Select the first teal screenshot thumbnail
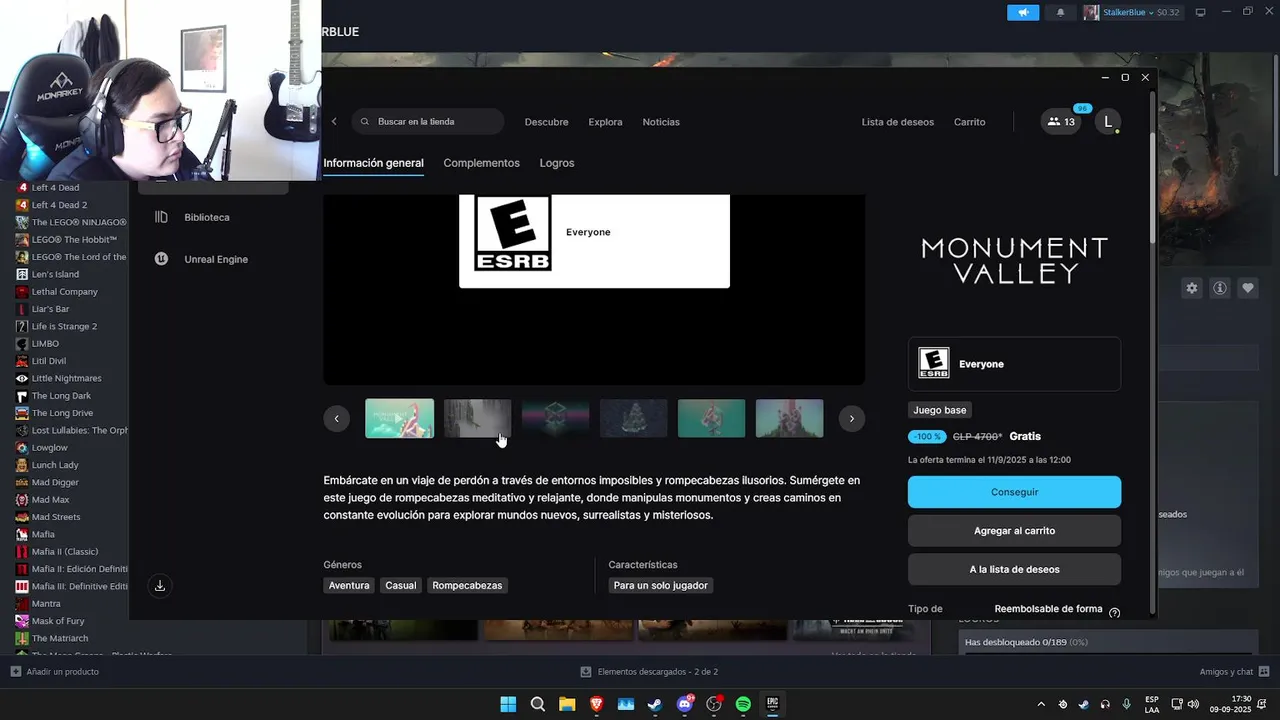The image size is (1280, 720). [x=399, y=419]
